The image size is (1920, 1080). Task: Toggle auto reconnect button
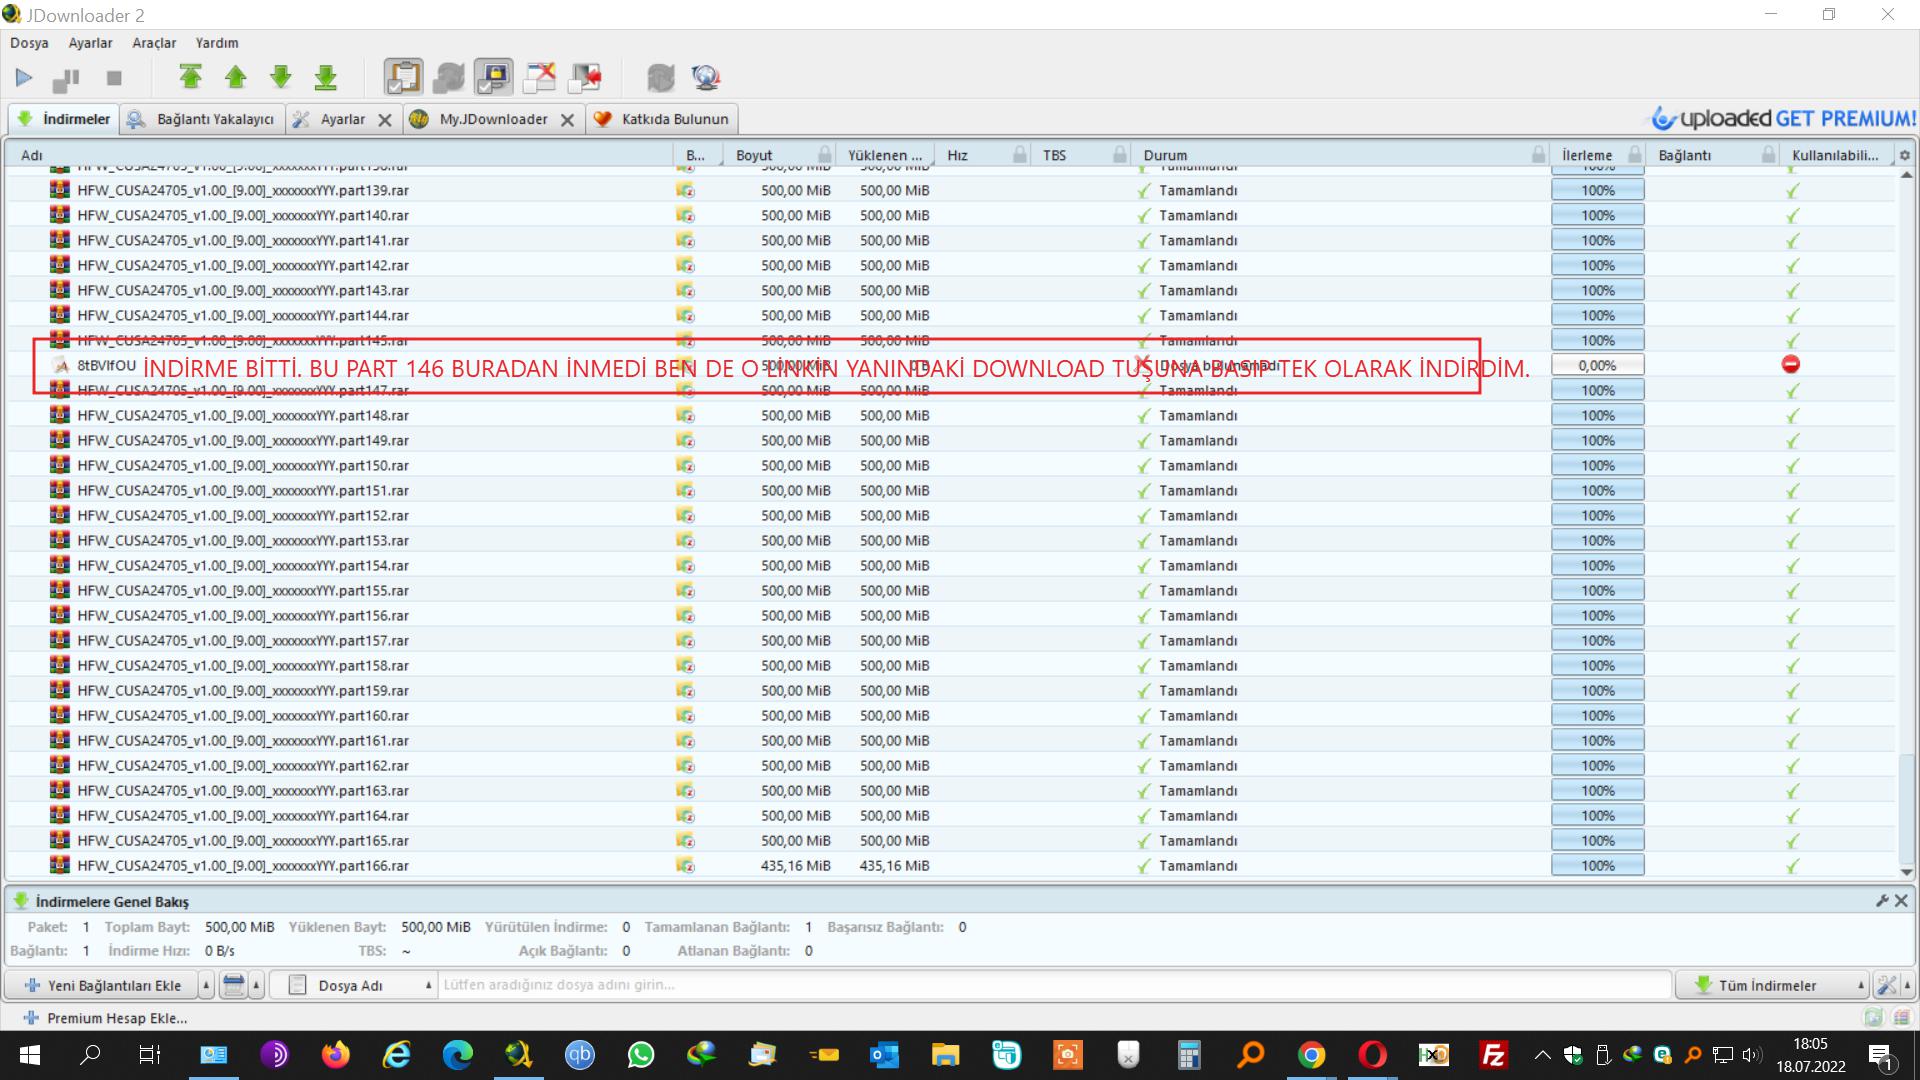coord(448,78)
